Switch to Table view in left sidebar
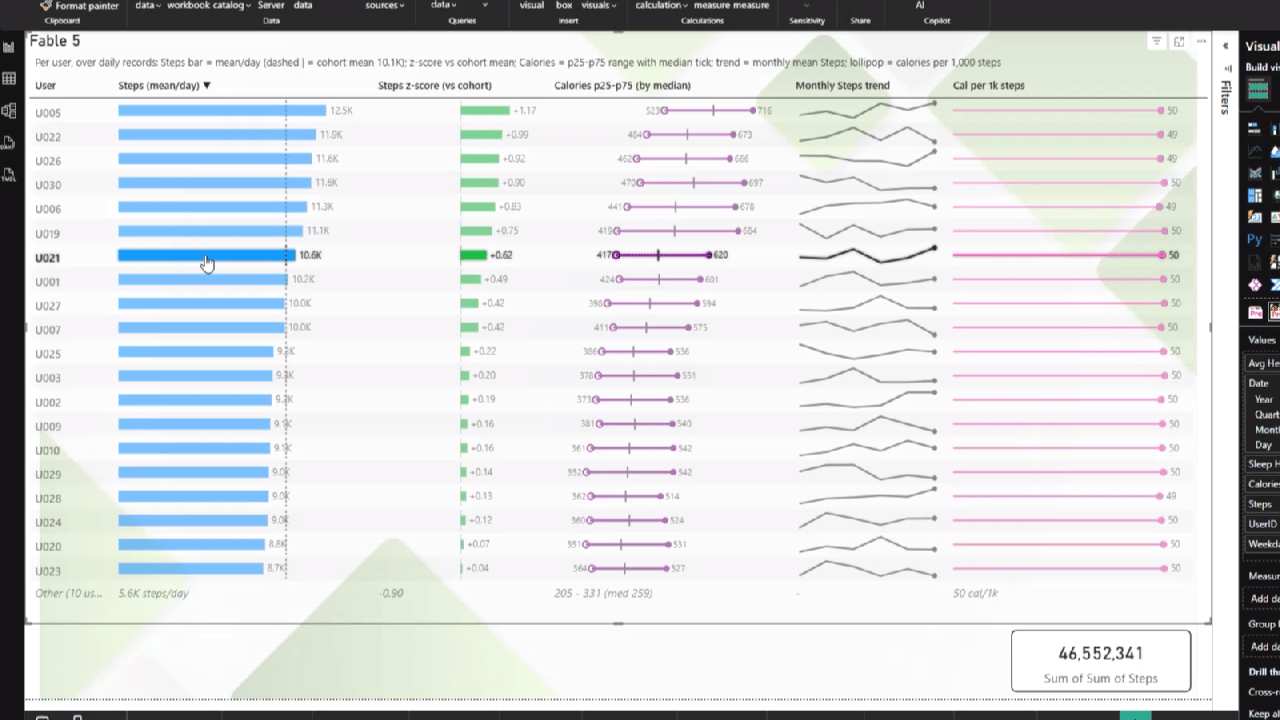1280x720 pixels. coord(9,78)
